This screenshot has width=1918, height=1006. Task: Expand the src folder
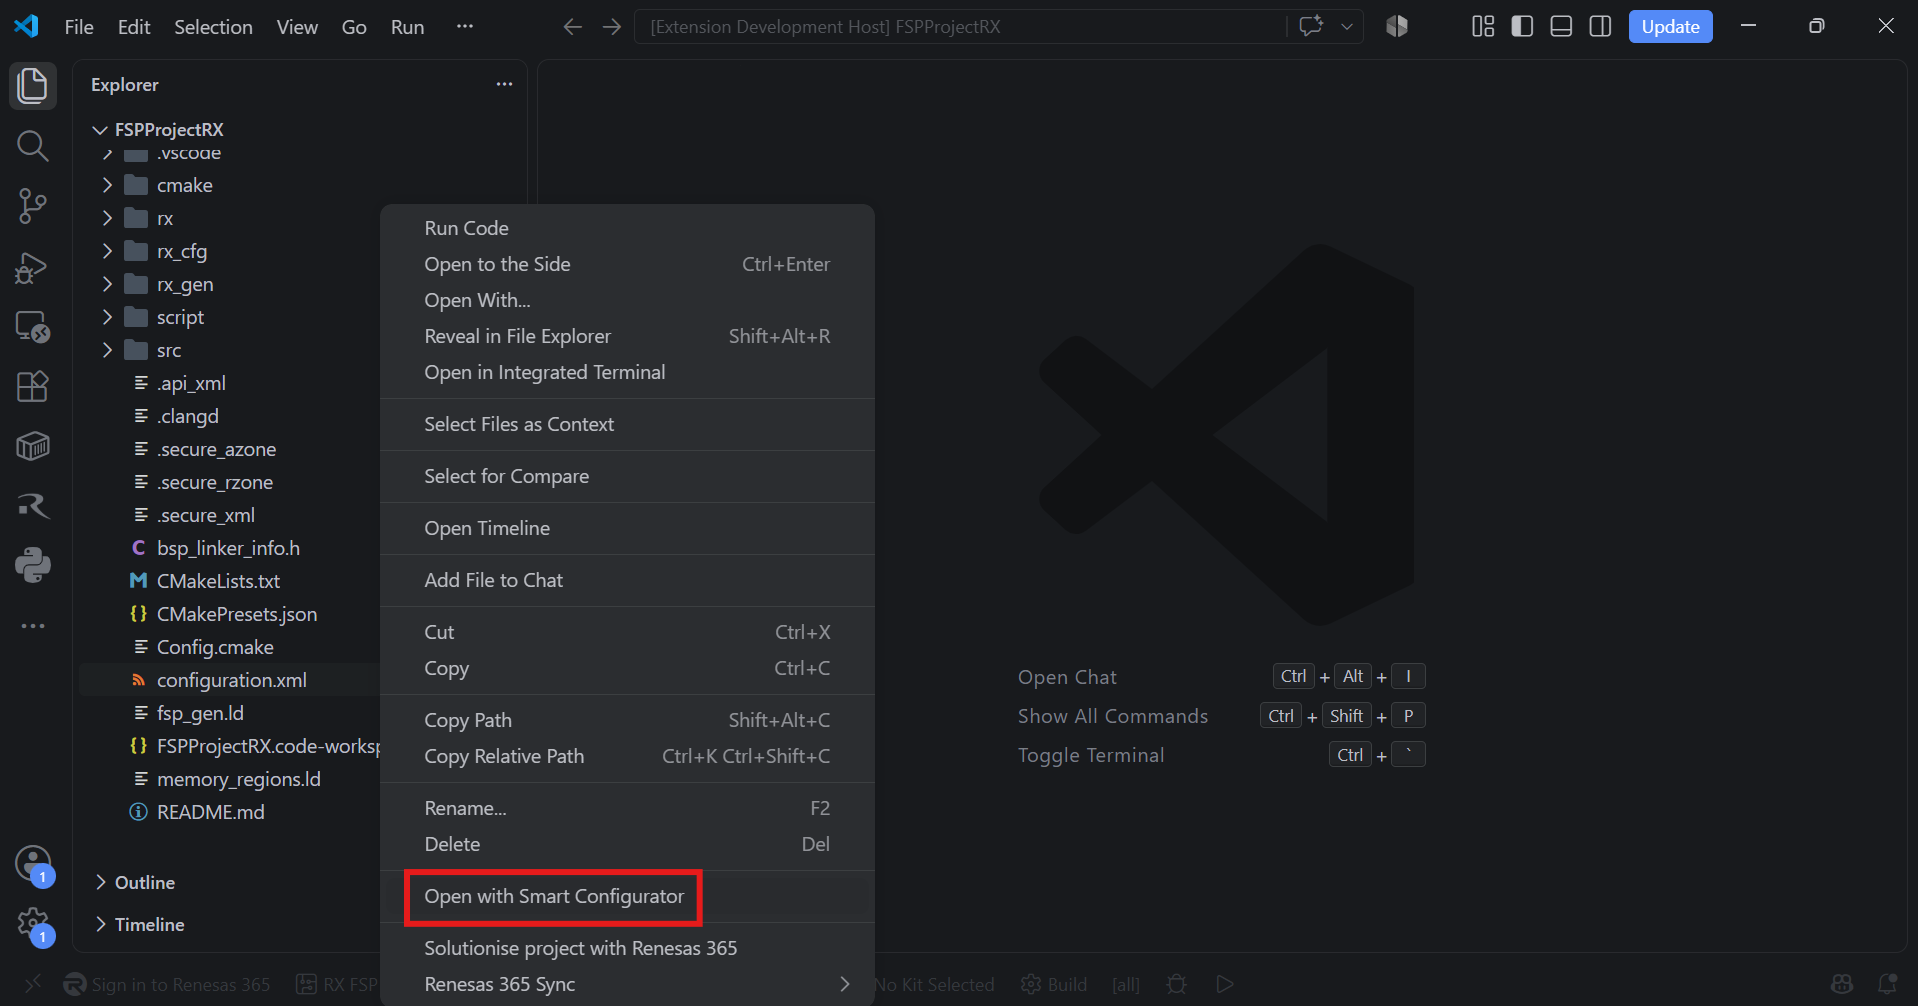pyautogui.click(x=107, y=350)
